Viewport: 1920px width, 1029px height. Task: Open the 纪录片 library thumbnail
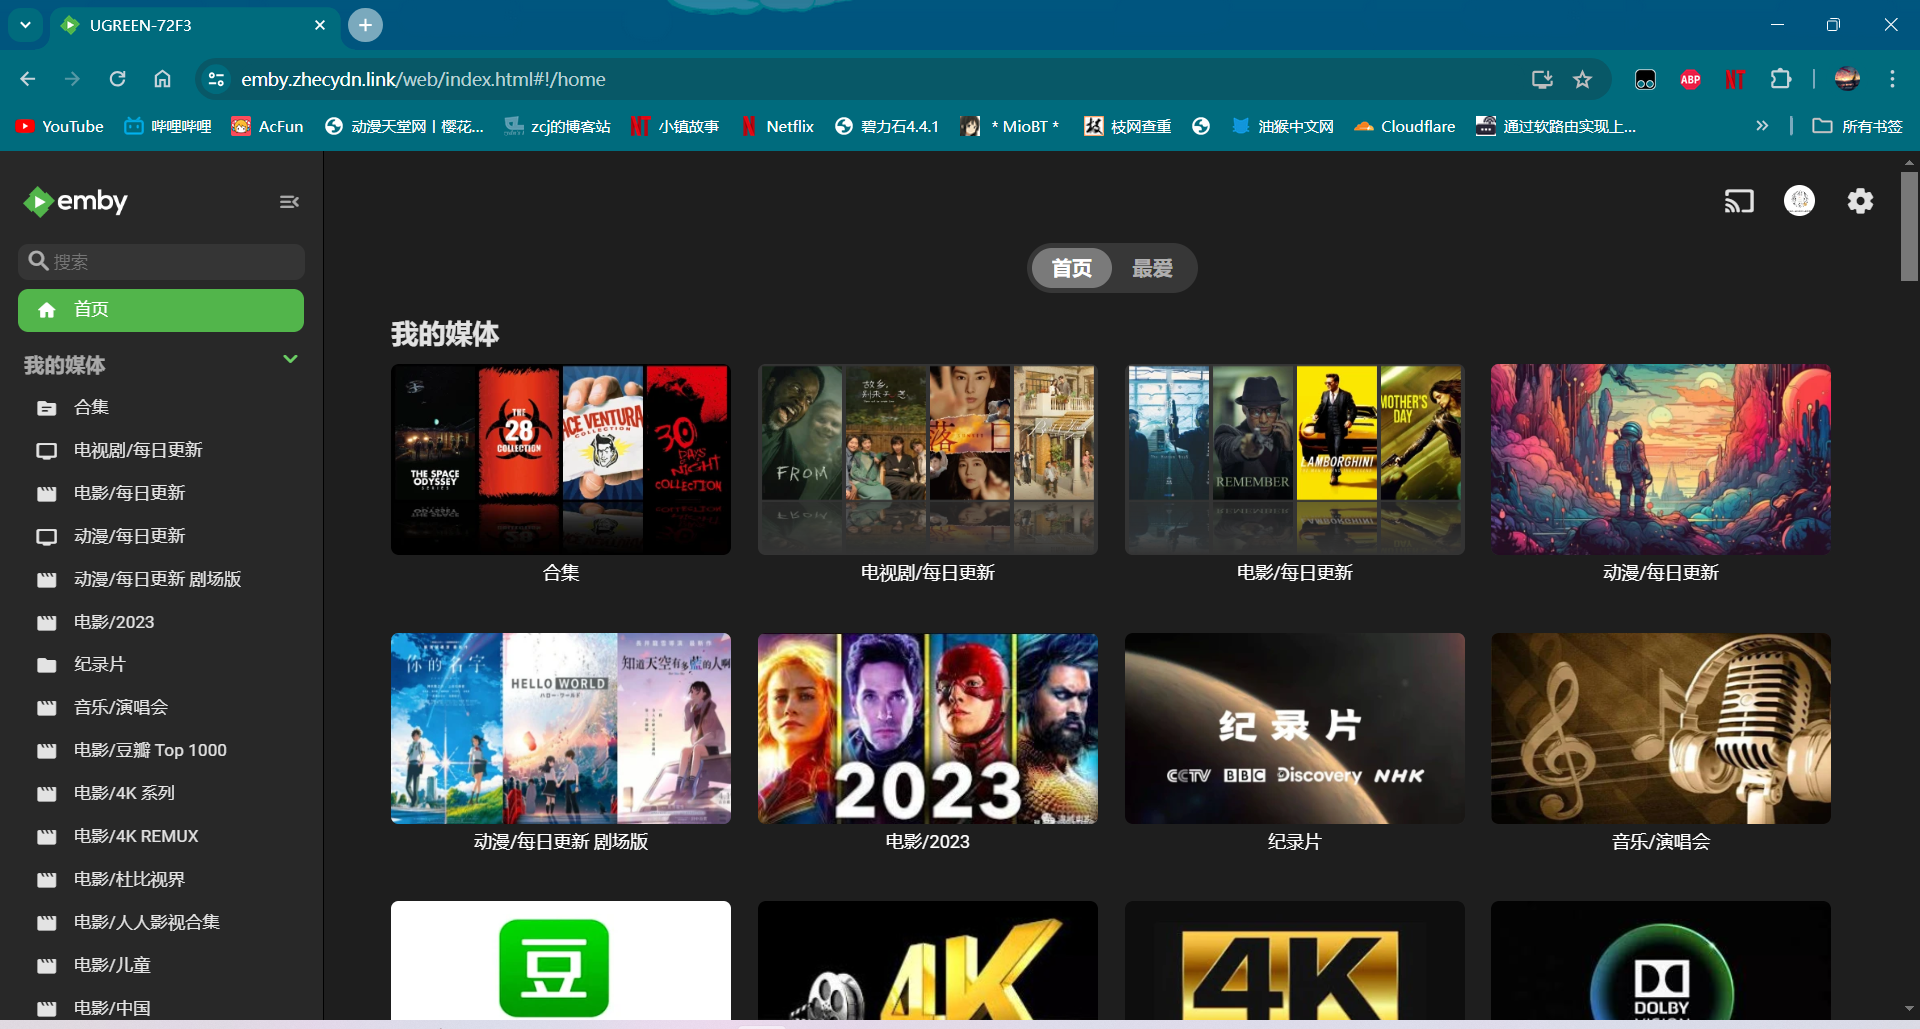point(1294,728)
